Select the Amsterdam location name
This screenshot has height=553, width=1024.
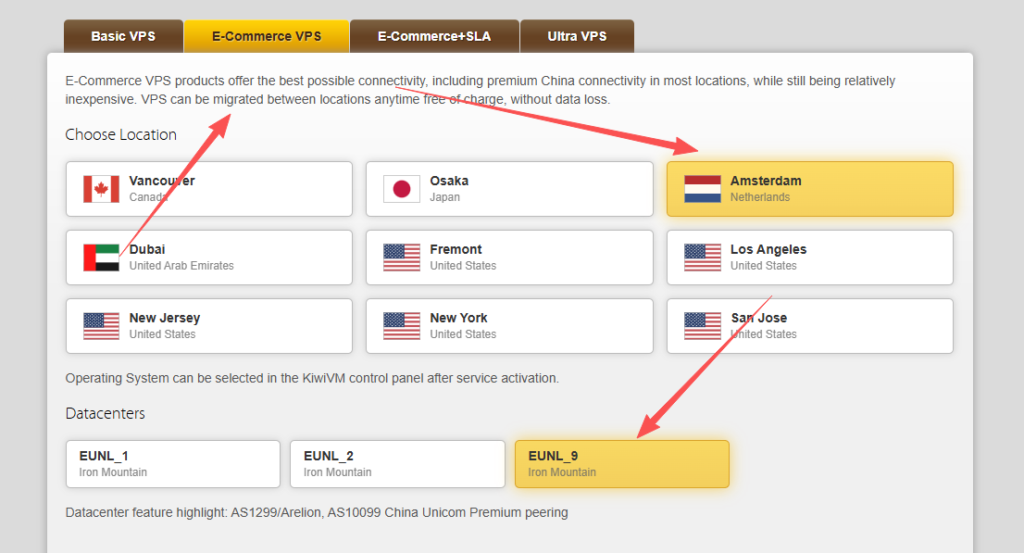[x=765, y=181]
